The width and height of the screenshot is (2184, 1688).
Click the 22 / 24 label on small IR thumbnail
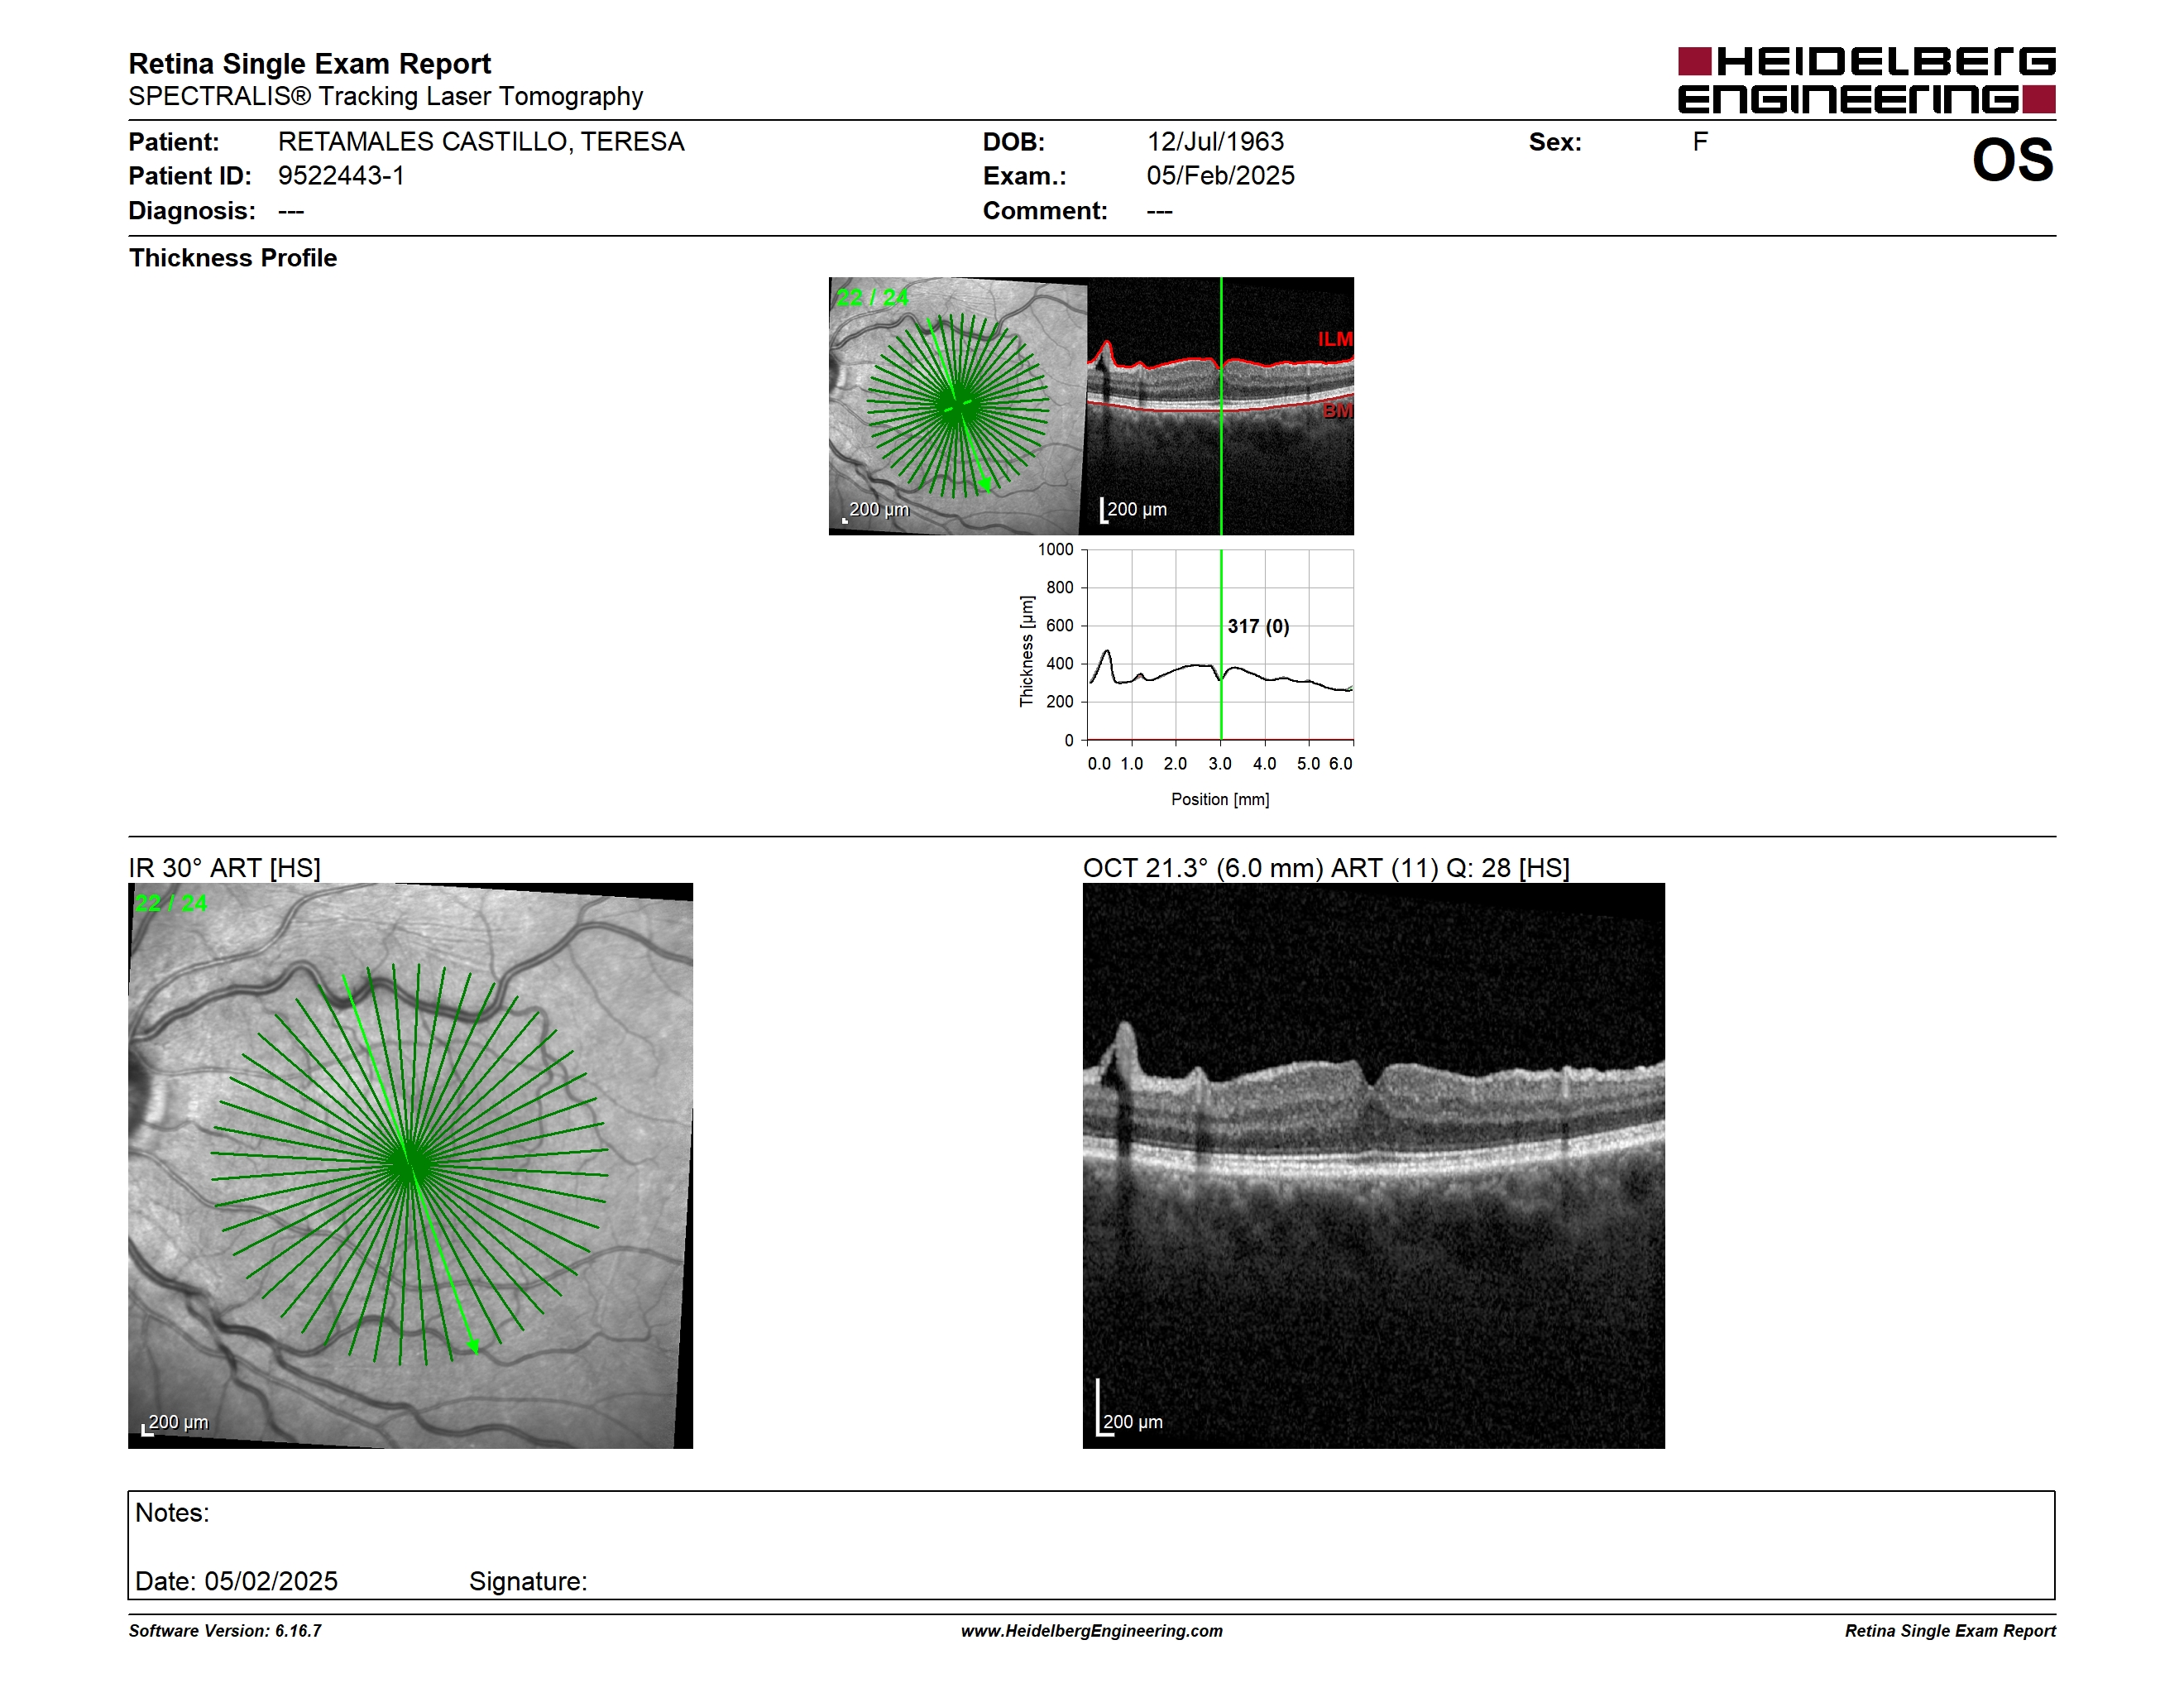pos(873,298)
